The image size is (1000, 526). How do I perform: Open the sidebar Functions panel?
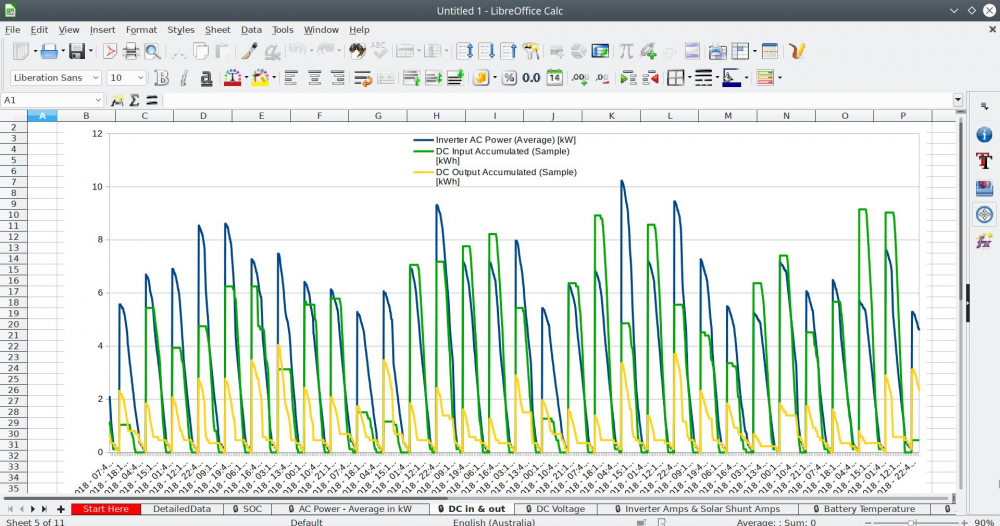pyautogui.click(x=984, y=240)
